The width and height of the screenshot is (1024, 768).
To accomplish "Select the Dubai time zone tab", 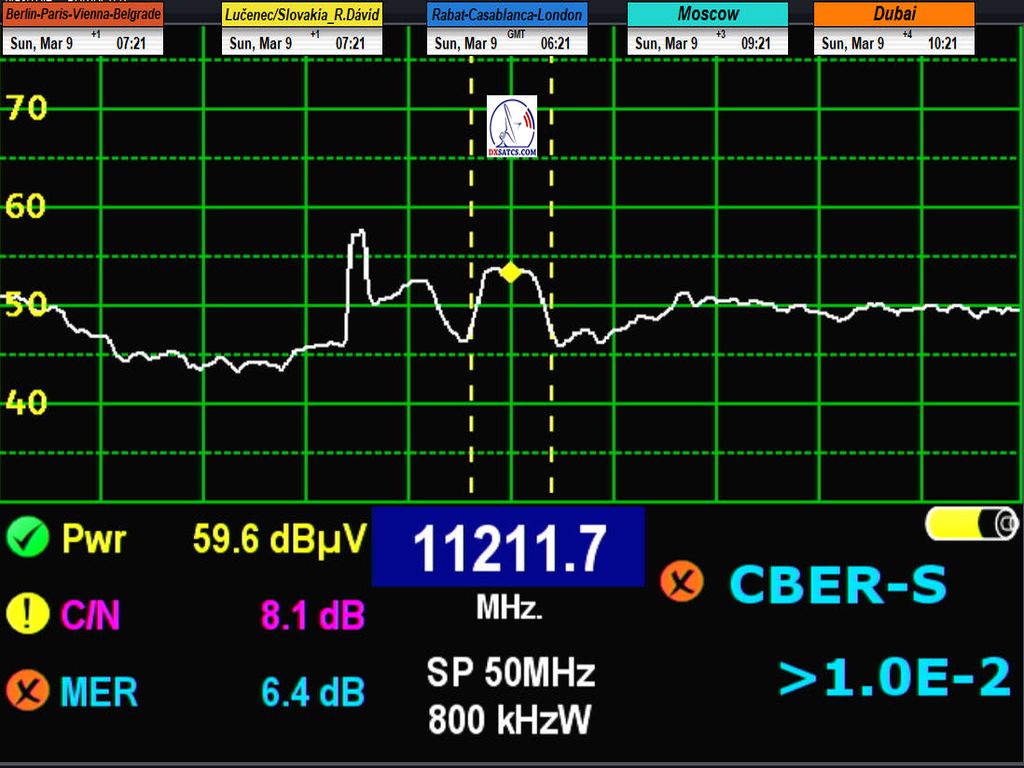I will tap(894, 14).
